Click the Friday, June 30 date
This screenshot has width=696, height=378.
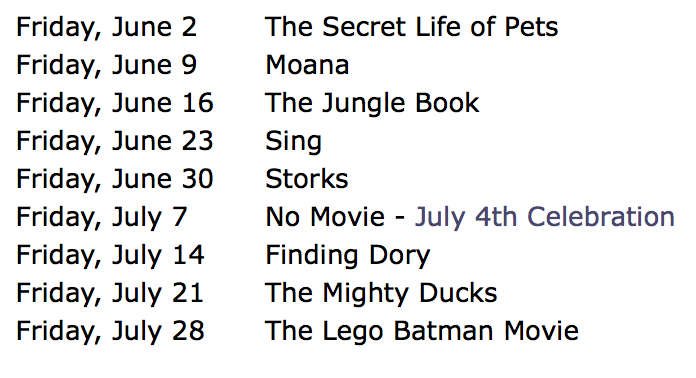pyautogui.click(x=115, y=179)
